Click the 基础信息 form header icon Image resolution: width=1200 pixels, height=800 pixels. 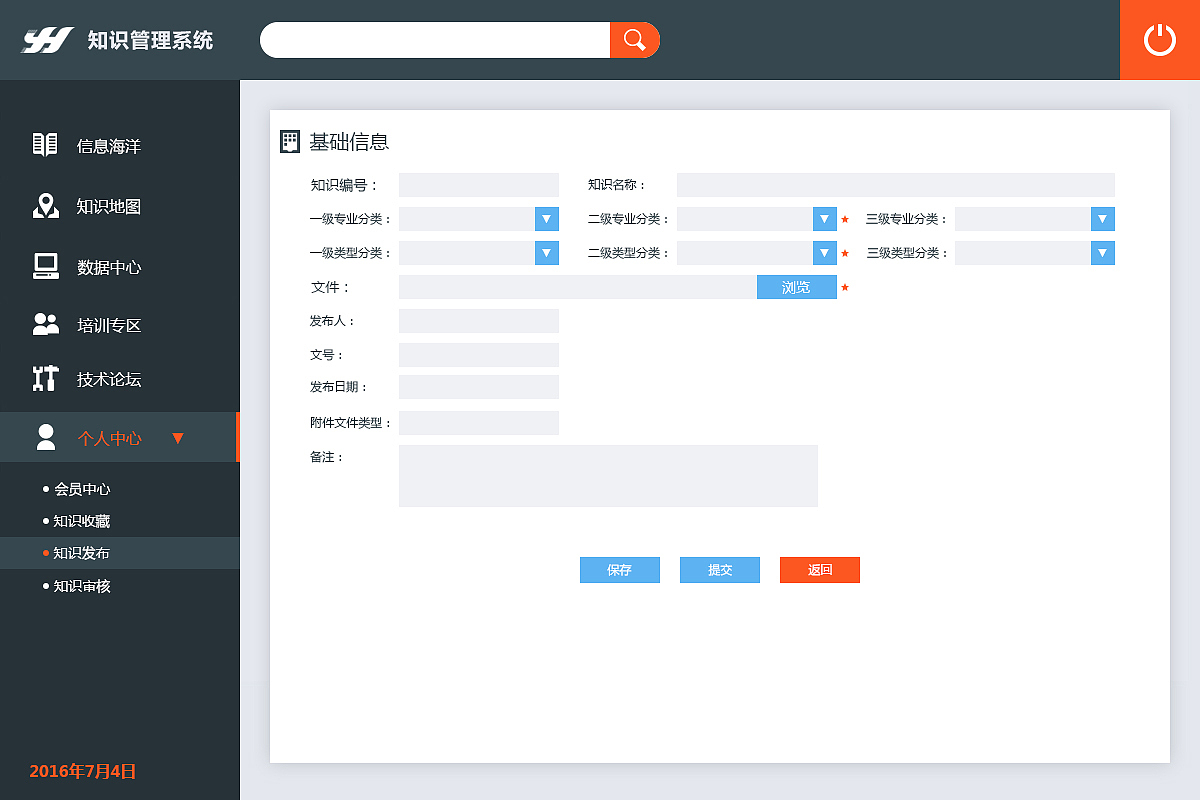[289, 141]
